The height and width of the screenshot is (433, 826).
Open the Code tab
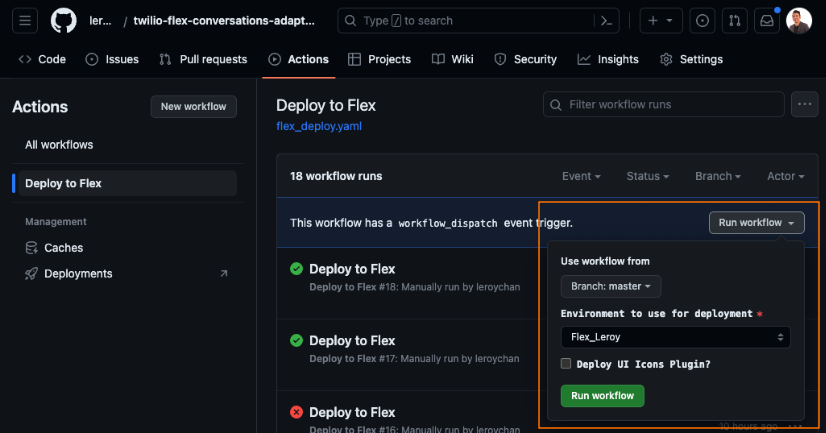pyautogui.click(x=42, y=60)
